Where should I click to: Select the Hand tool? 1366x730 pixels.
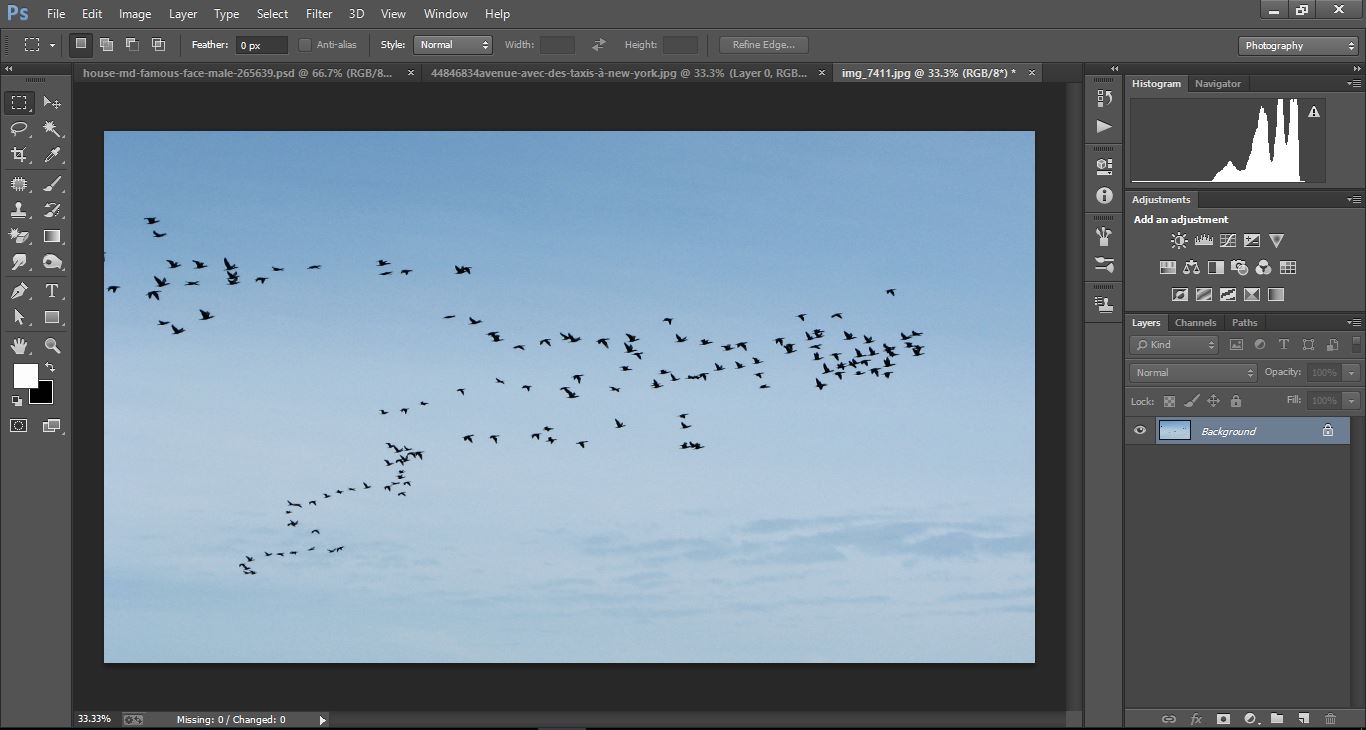pyautogui.click(x=19, y=346)
